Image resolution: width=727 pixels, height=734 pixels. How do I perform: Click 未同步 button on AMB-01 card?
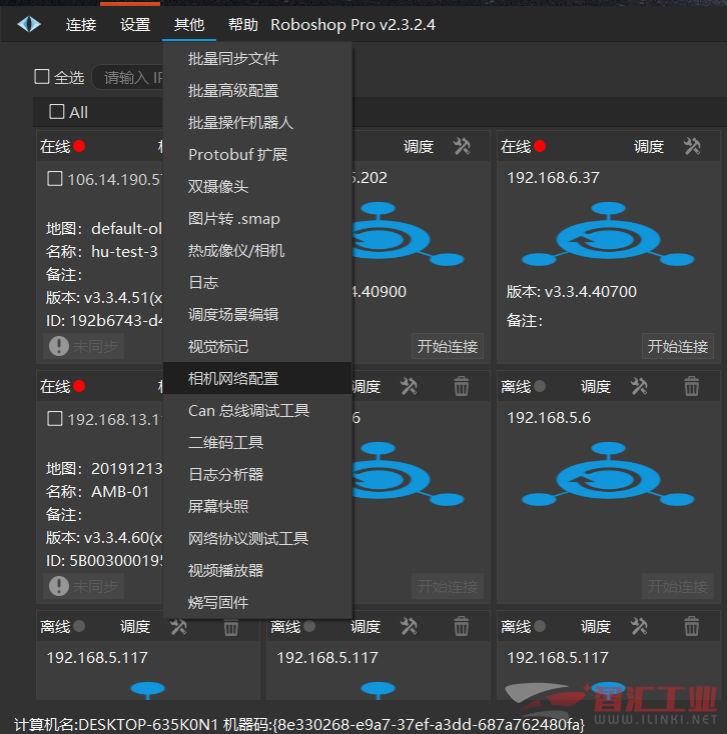coord(83,586)
